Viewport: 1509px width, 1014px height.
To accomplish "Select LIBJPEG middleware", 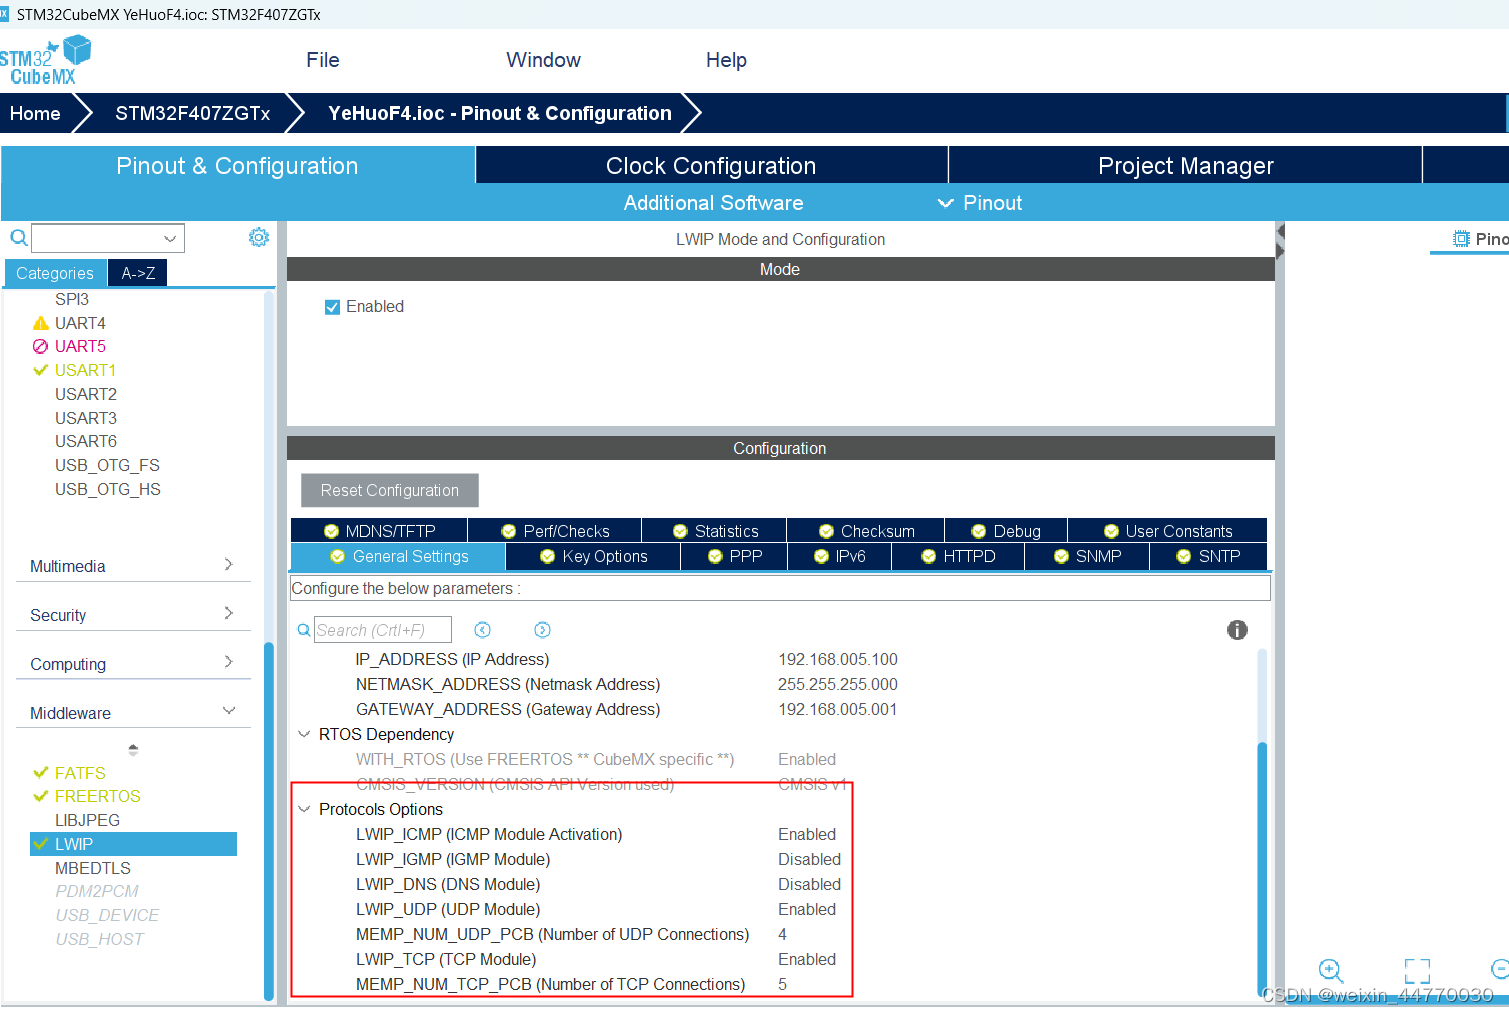I will click(87, 820).
